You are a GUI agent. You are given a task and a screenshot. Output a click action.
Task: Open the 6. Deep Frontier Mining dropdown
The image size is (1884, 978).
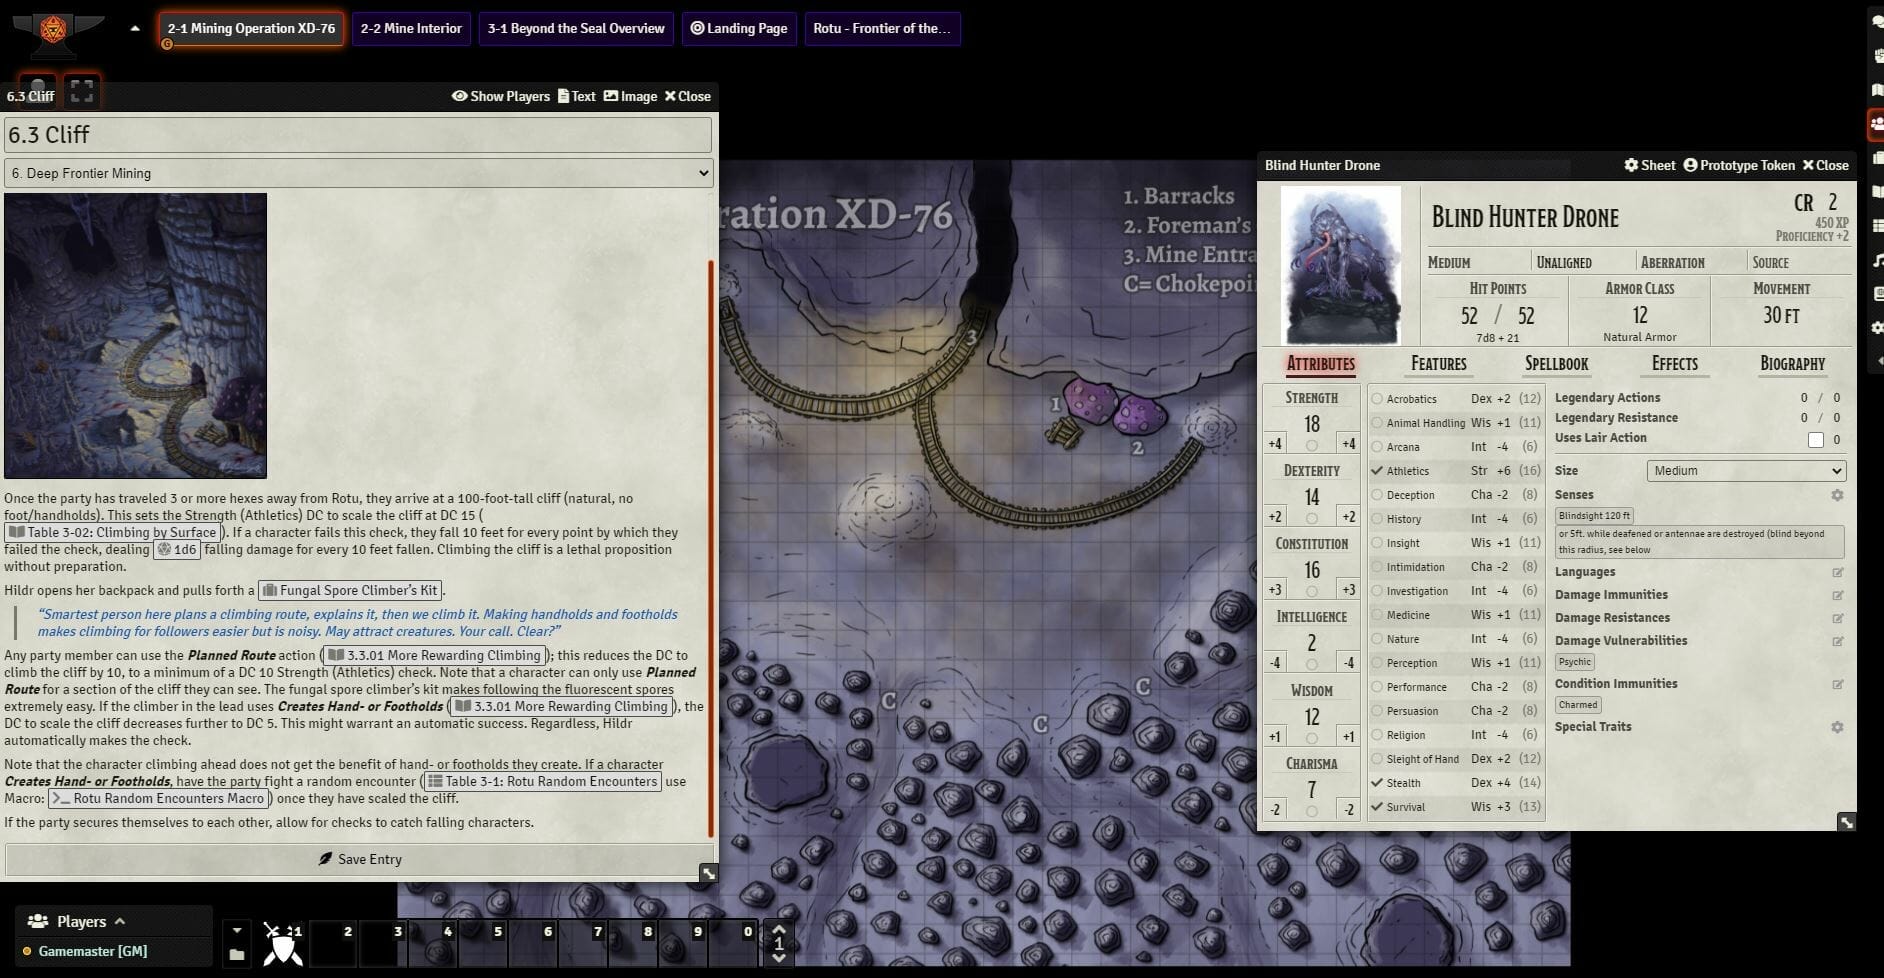358,173
